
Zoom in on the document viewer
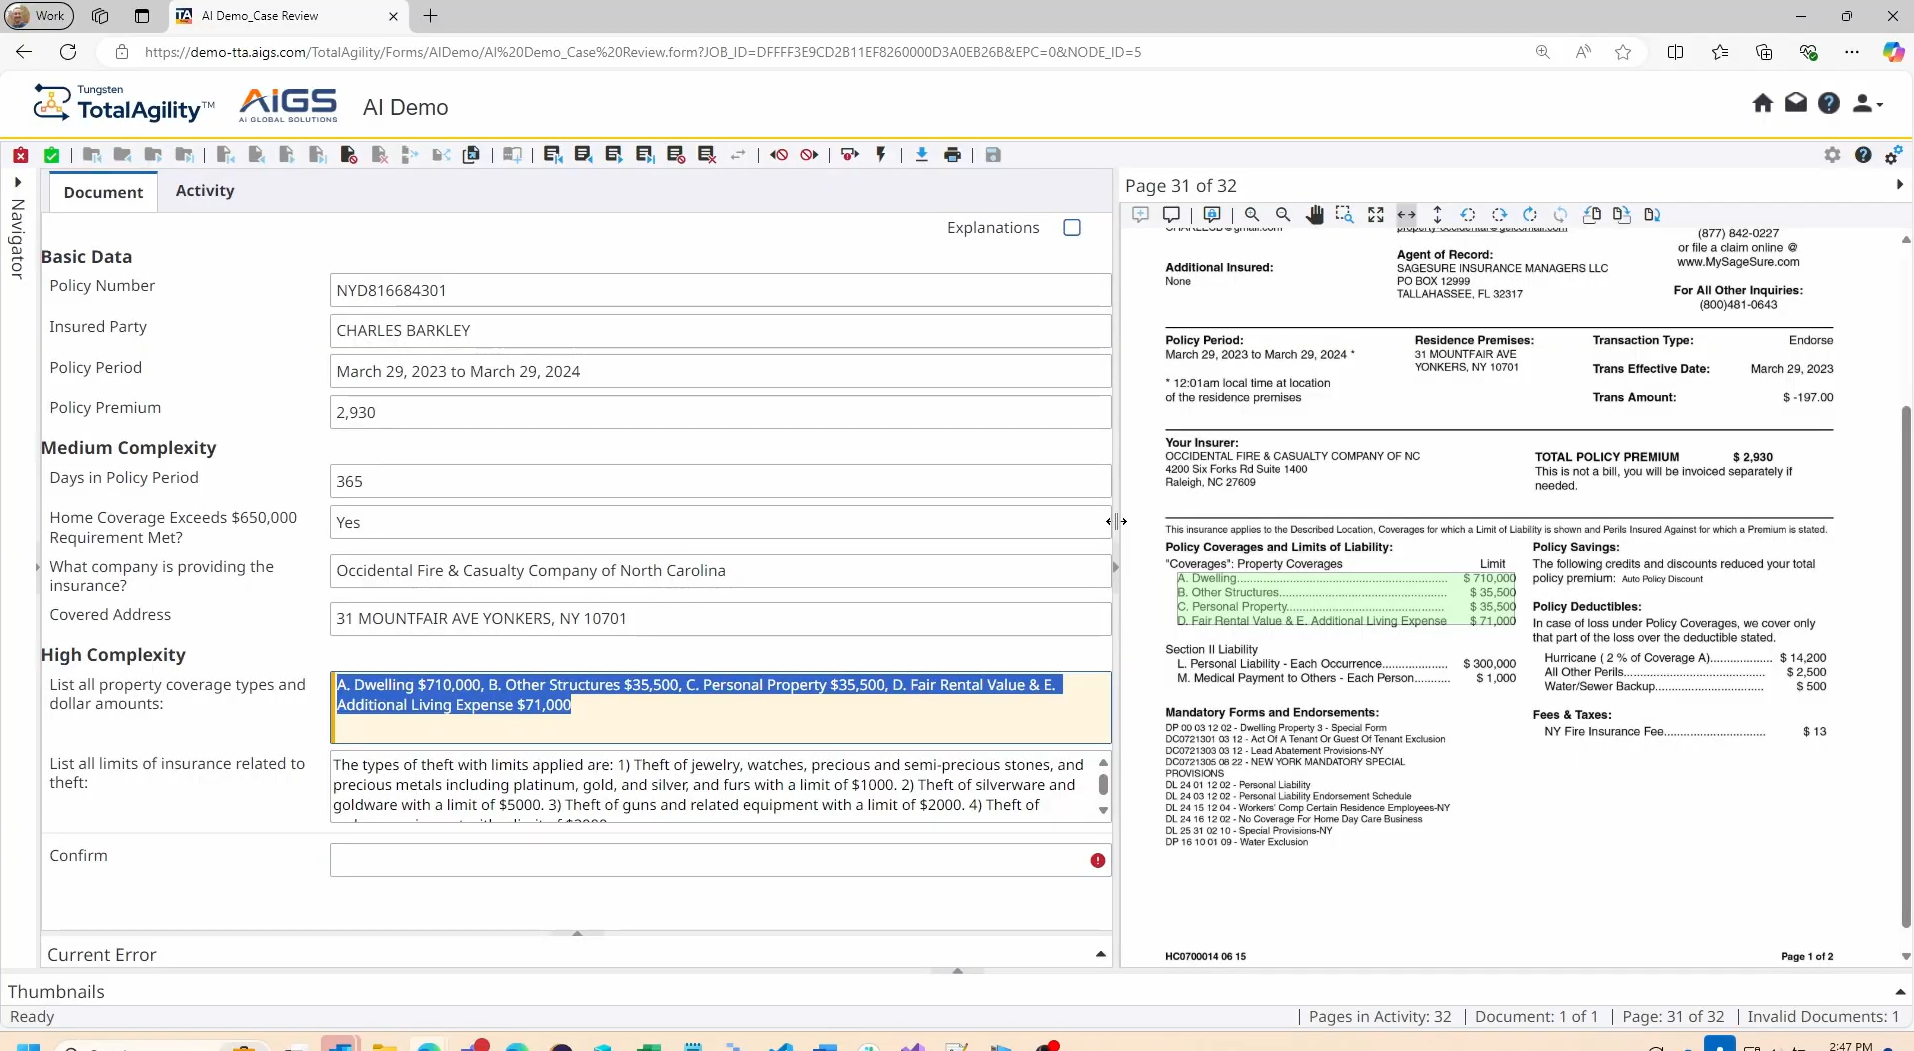pos(1252,215)
